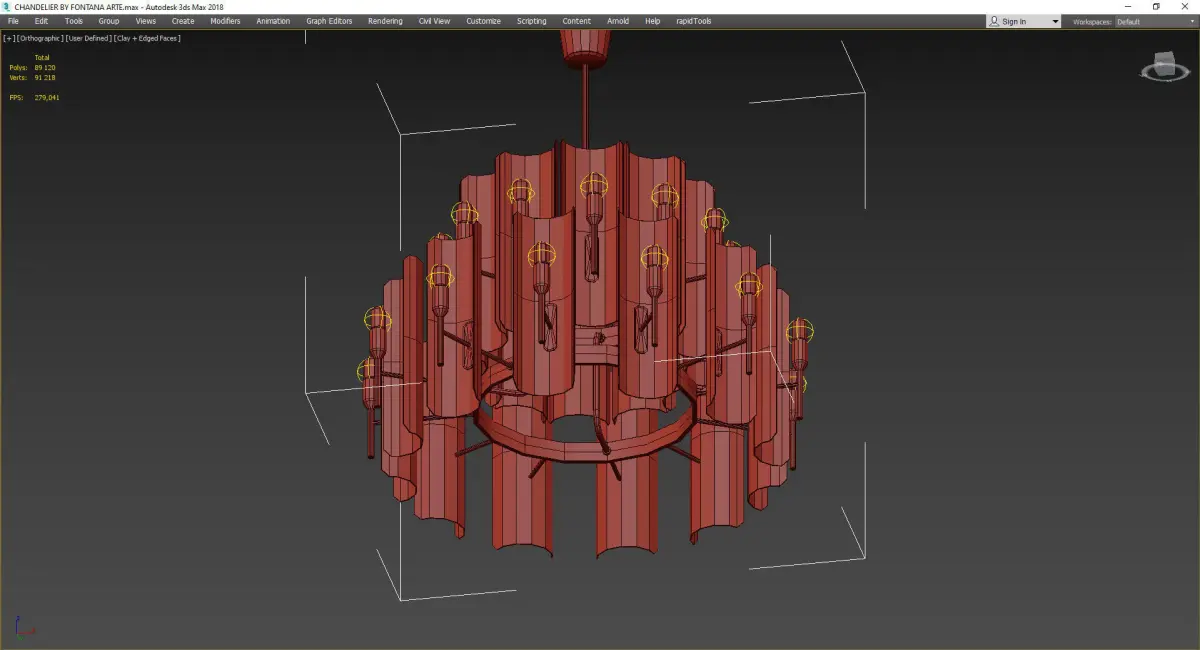Screen dimensions: 1200x650
Task: Restore down the 3ds Max window
Action: pyautogui.click(x=1156, y=7)
